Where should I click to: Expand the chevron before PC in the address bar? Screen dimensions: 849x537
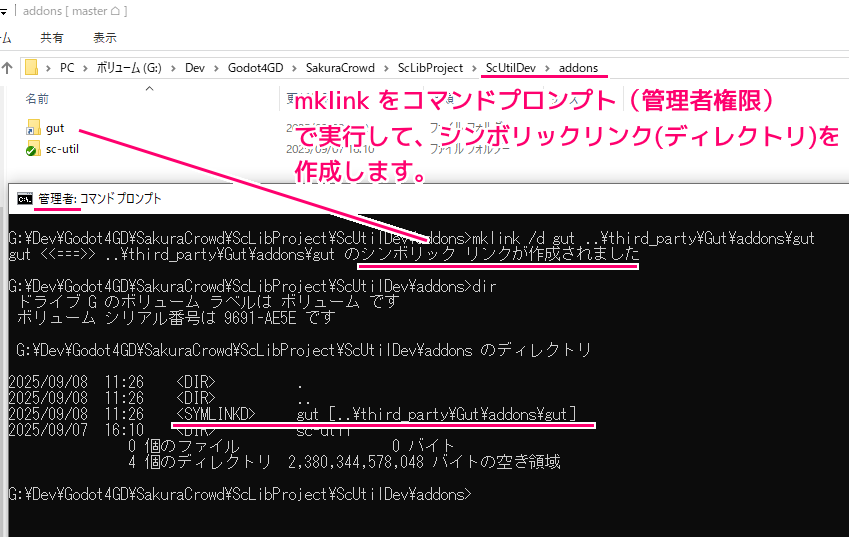[48, 68]
